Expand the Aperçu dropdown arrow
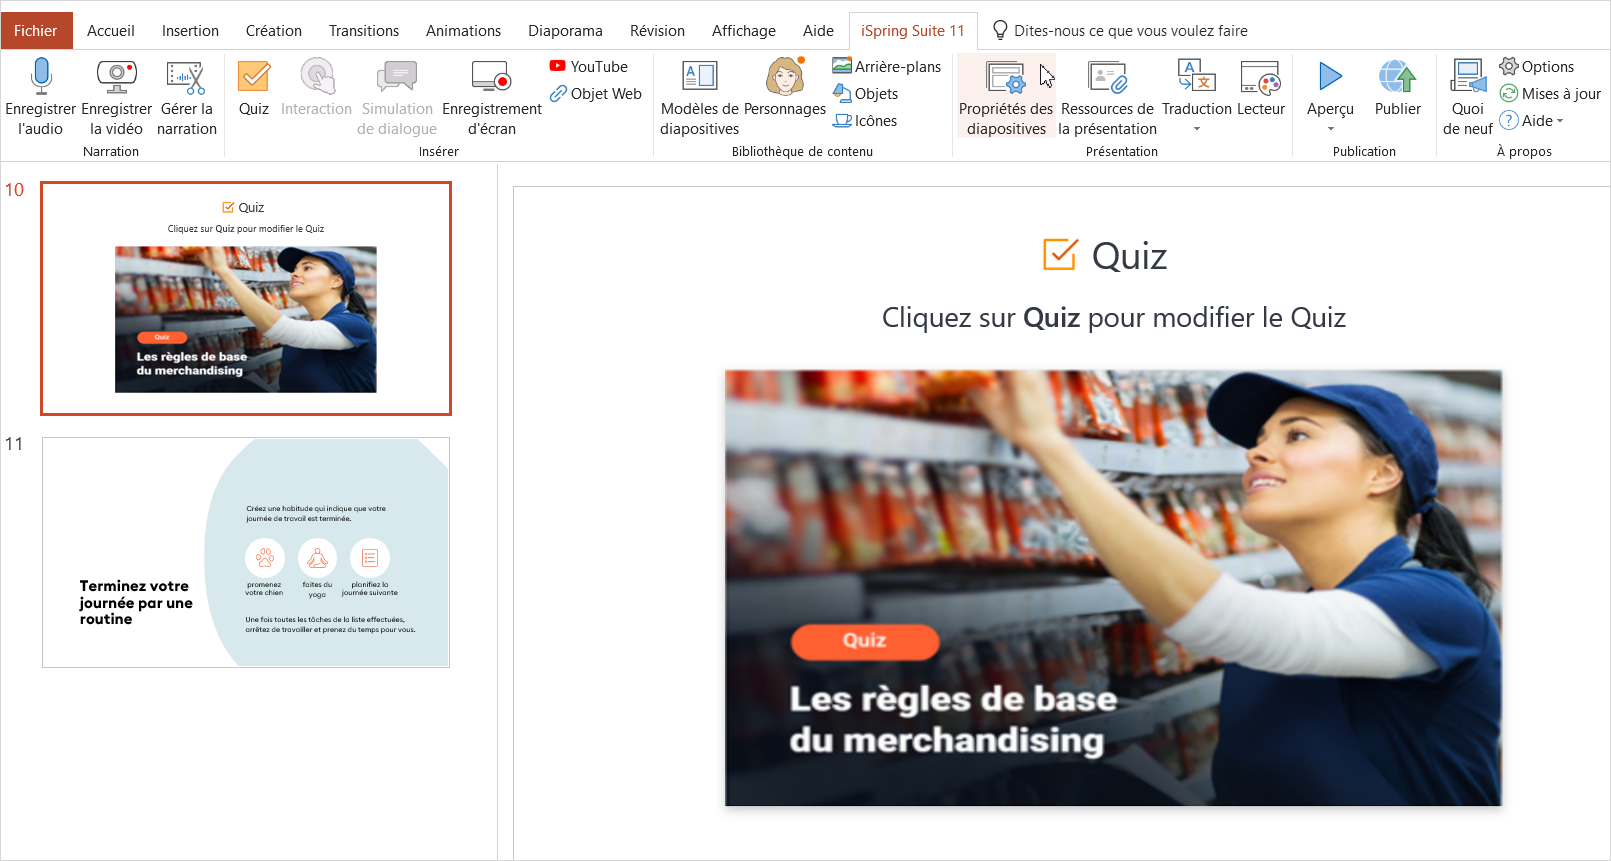 pos(1330,129)
